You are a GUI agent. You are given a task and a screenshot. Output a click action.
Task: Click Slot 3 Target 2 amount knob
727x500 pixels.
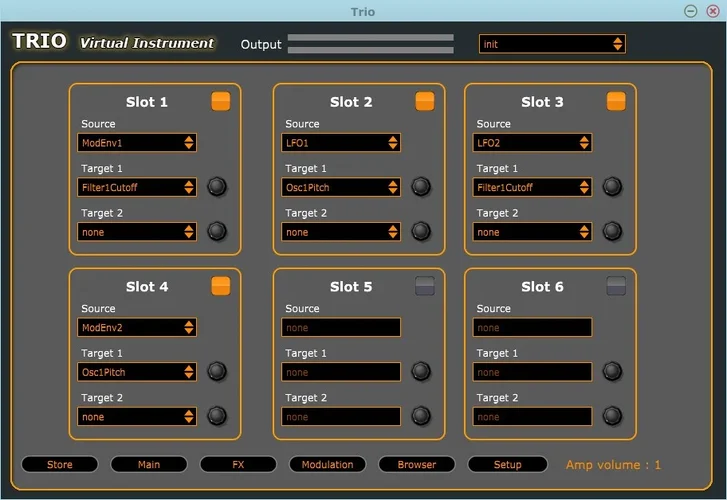pyautogui.click(x=612, y=231)
